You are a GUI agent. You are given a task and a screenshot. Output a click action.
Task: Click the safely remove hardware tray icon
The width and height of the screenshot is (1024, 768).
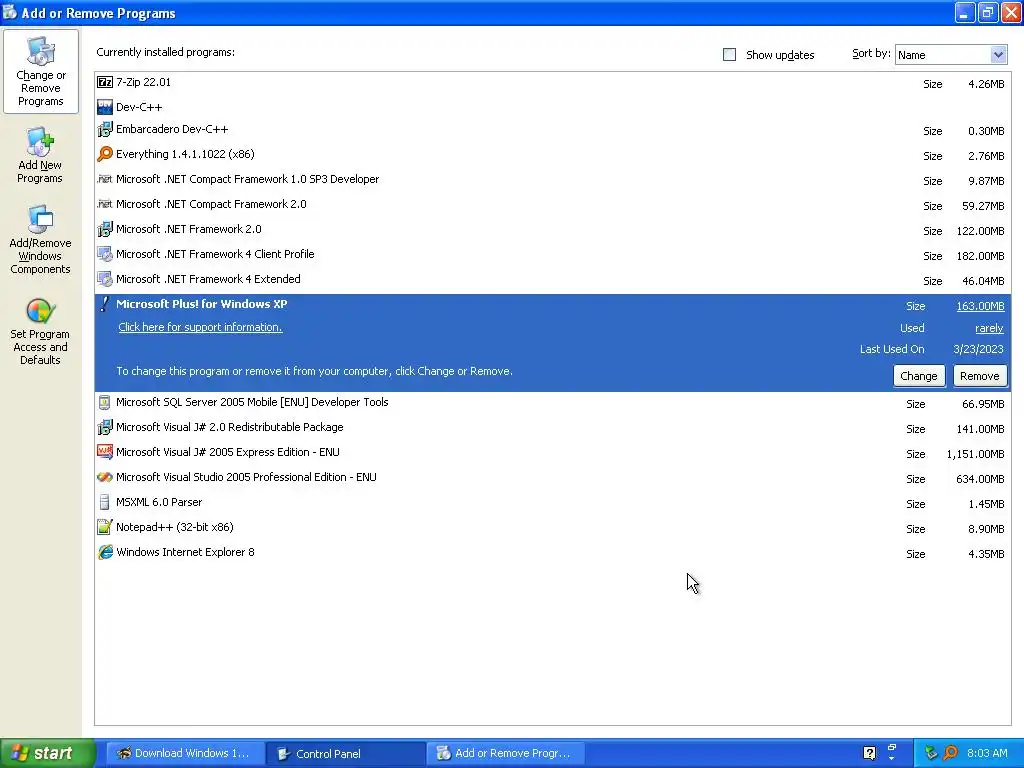[x=931, y=753]
